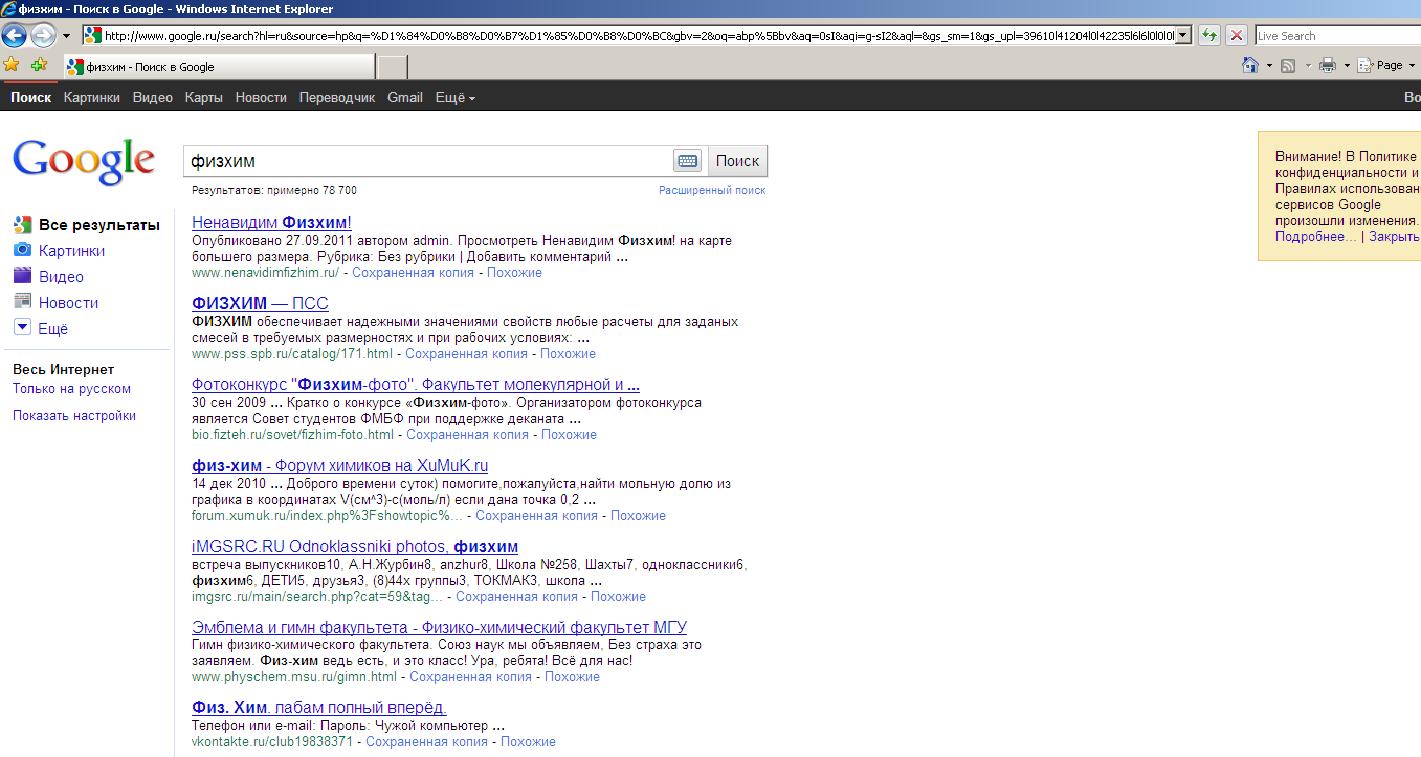Click the Print printer icon
The image size is (1421, 757).
(1328, 65)
